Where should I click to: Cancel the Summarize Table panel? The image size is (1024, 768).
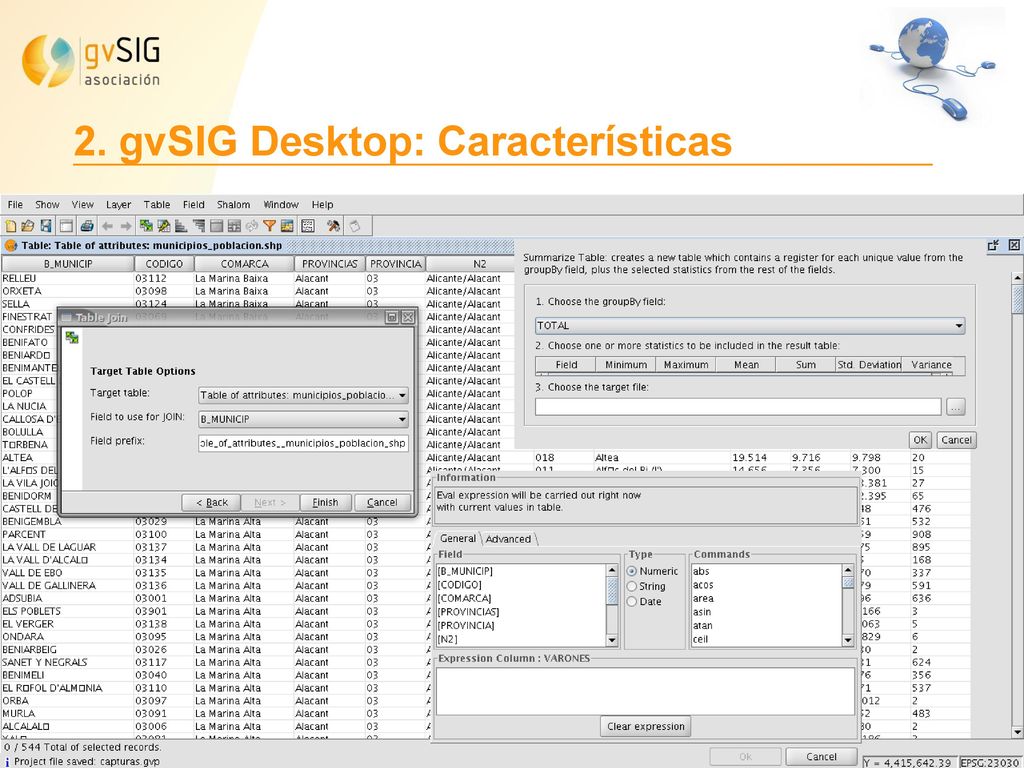pyautogui.click(x=957, y=440)
